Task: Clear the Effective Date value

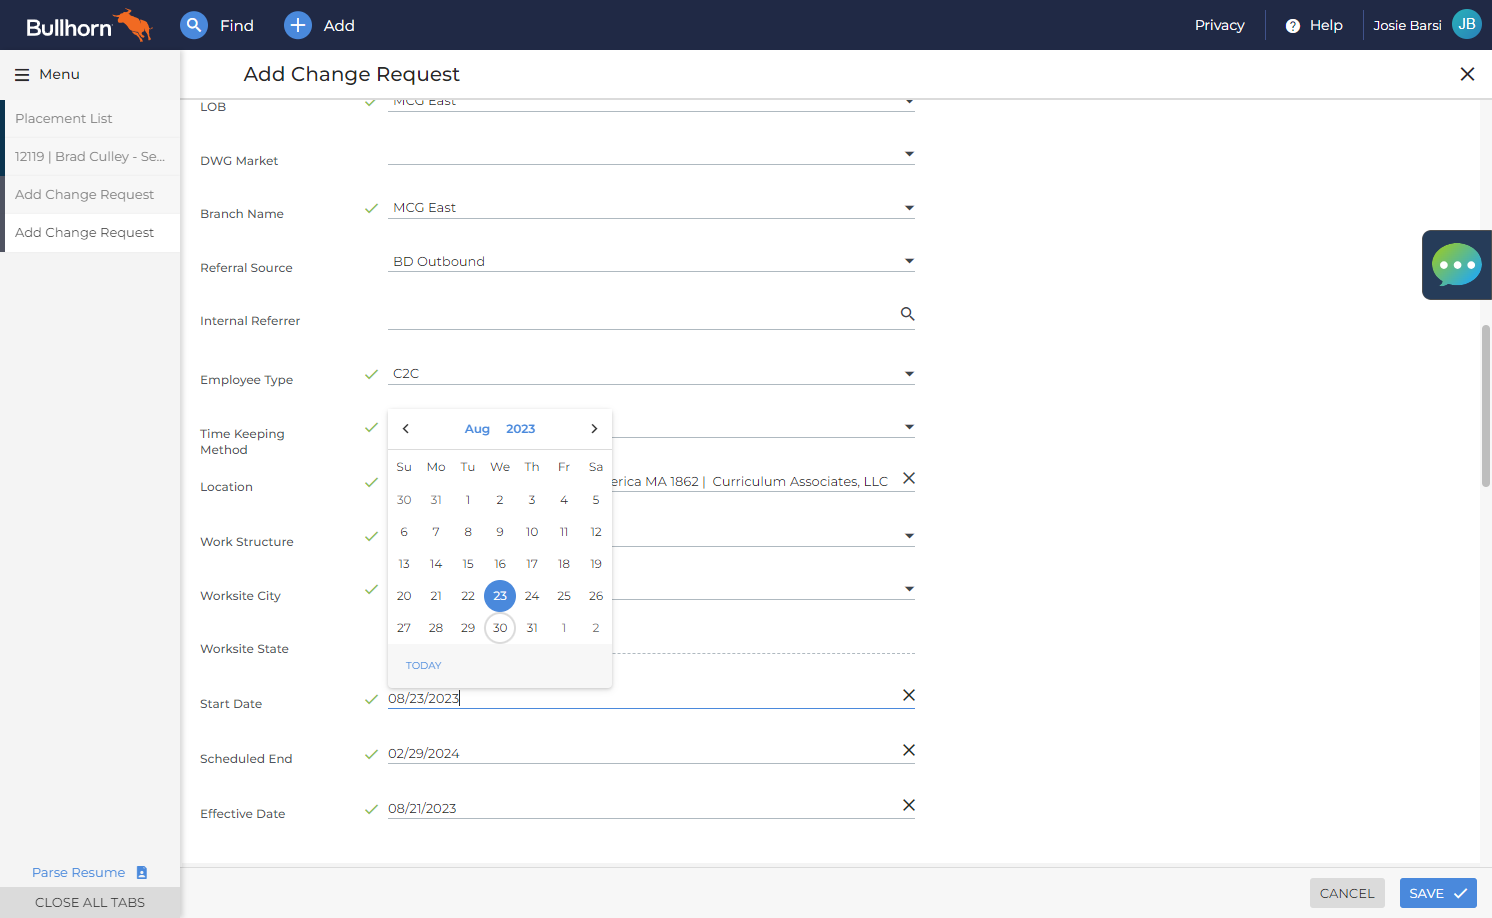Action: [x=909, y=805]
